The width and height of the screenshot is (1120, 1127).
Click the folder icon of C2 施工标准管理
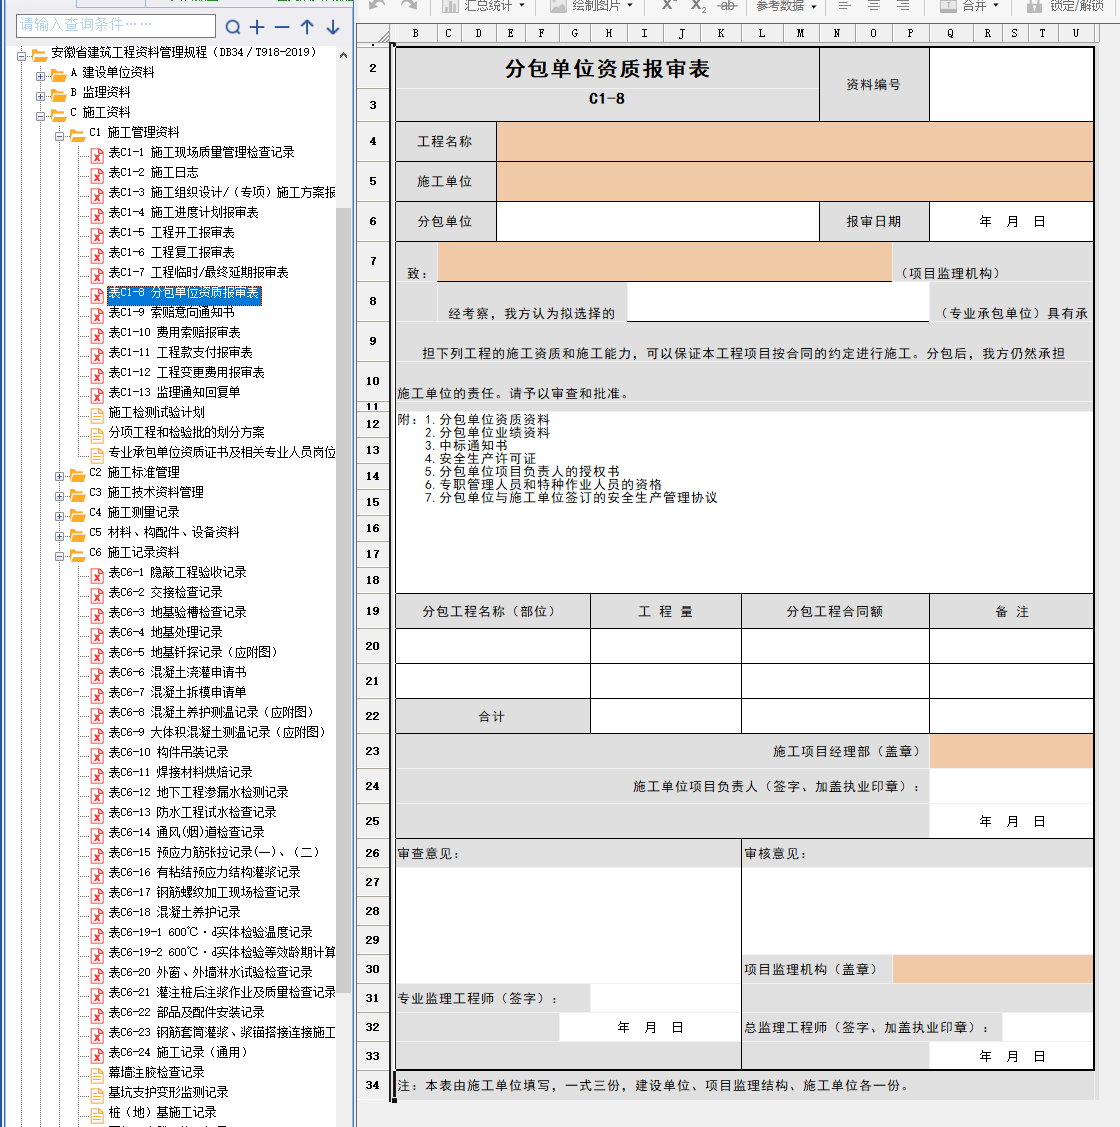tap(78, 474)
